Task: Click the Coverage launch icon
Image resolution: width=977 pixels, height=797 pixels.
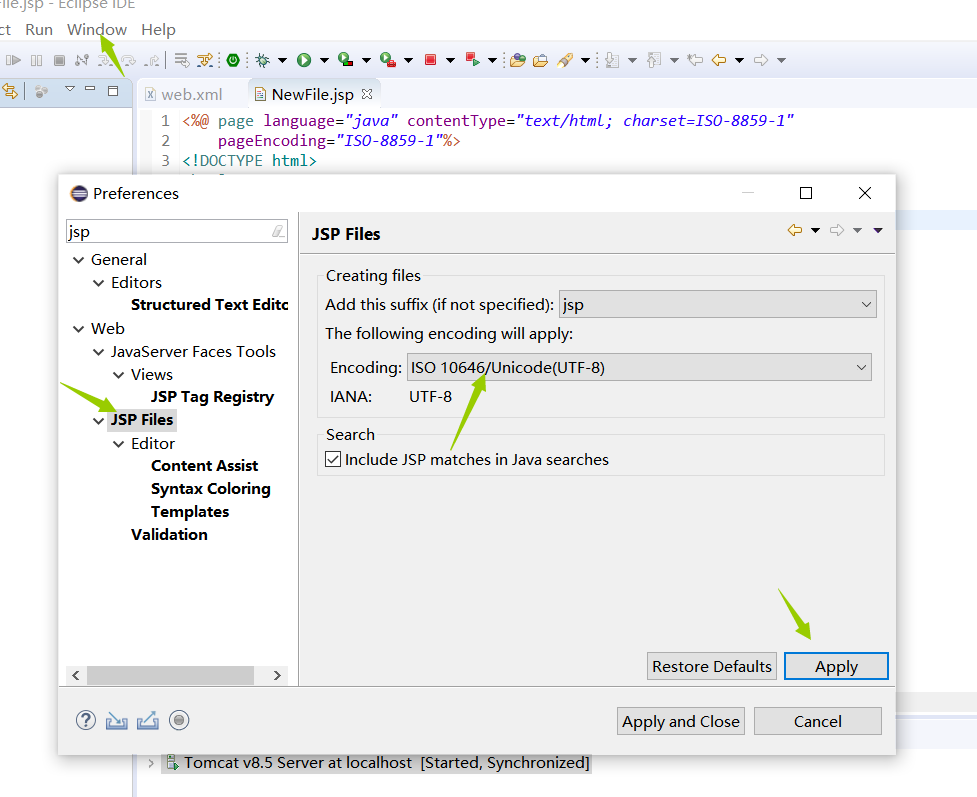Action: click(x=346, y=59)
